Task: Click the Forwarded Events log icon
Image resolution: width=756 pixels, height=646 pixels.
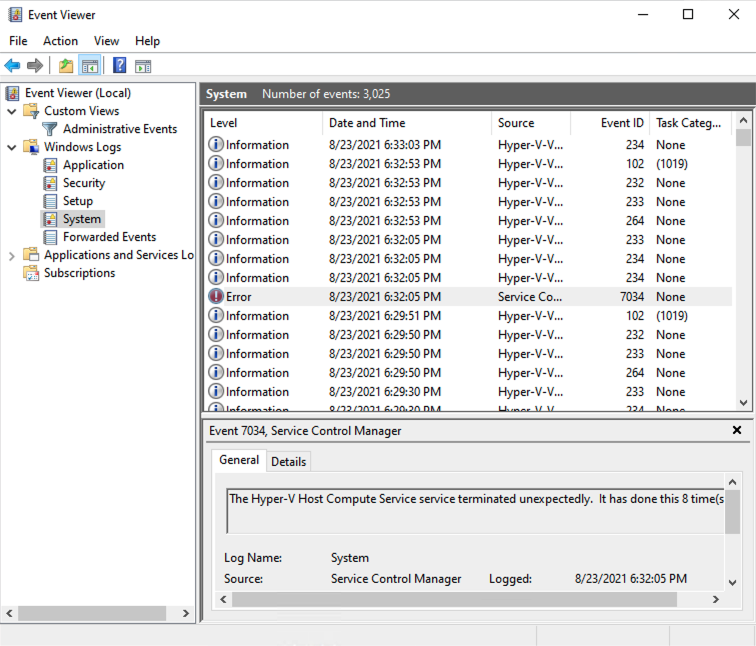Action: [50, 237]
